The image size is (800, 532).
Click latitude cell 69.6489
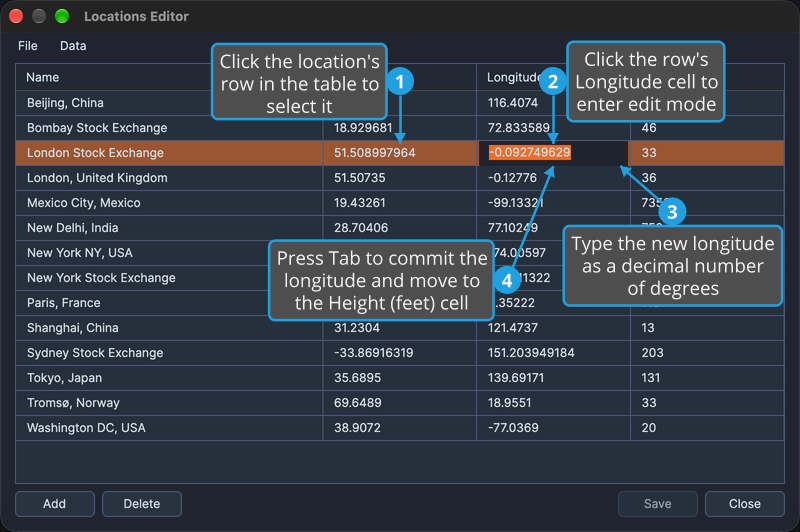[x=400, y=403]
